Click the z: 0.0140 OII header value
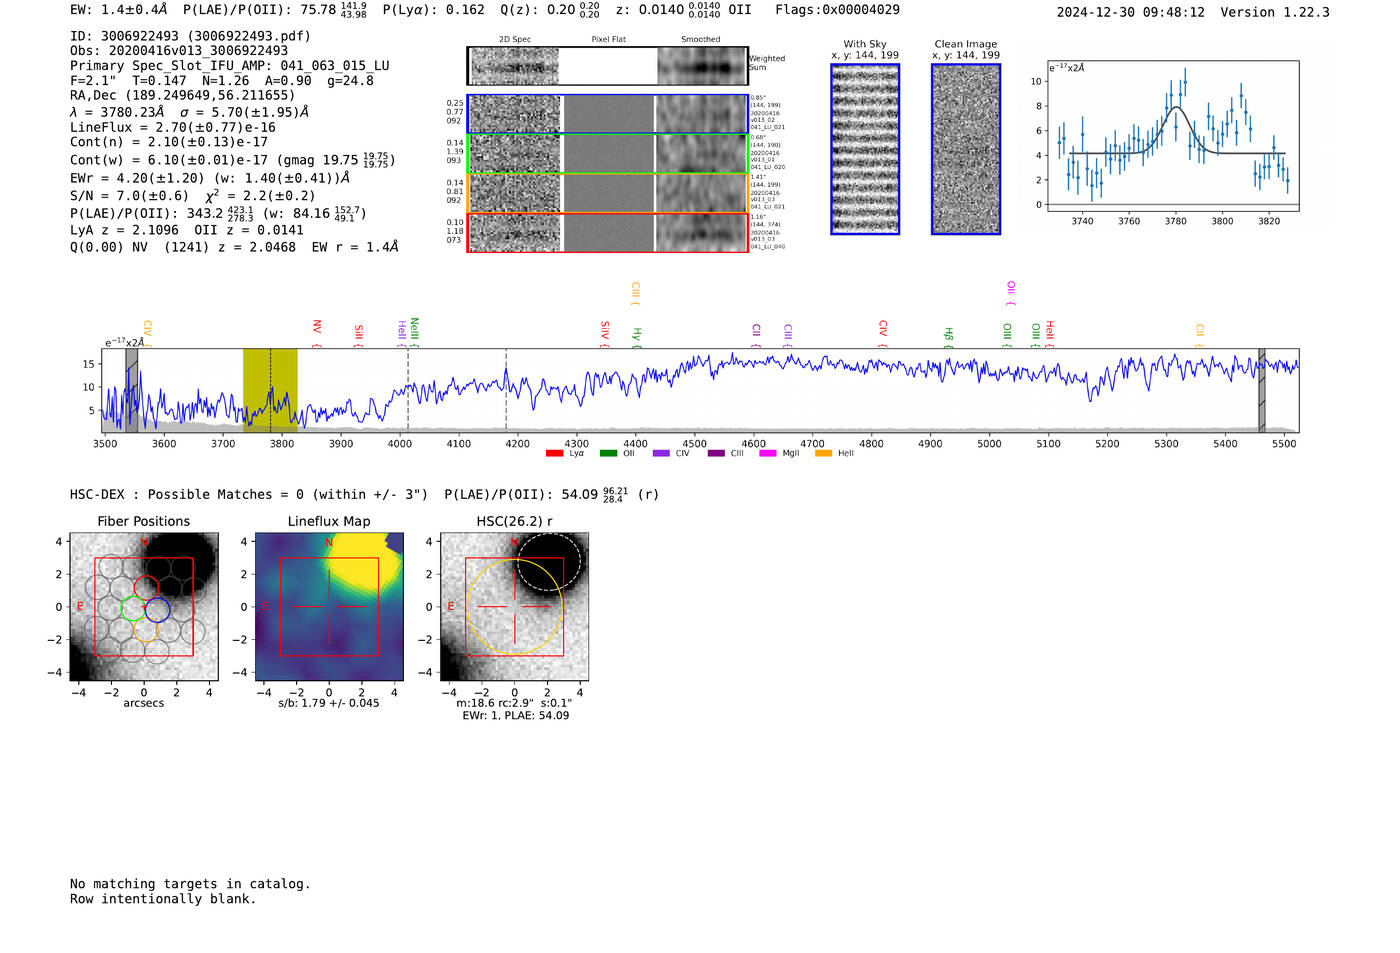1400x953 pixels. (x=684, y=10)
